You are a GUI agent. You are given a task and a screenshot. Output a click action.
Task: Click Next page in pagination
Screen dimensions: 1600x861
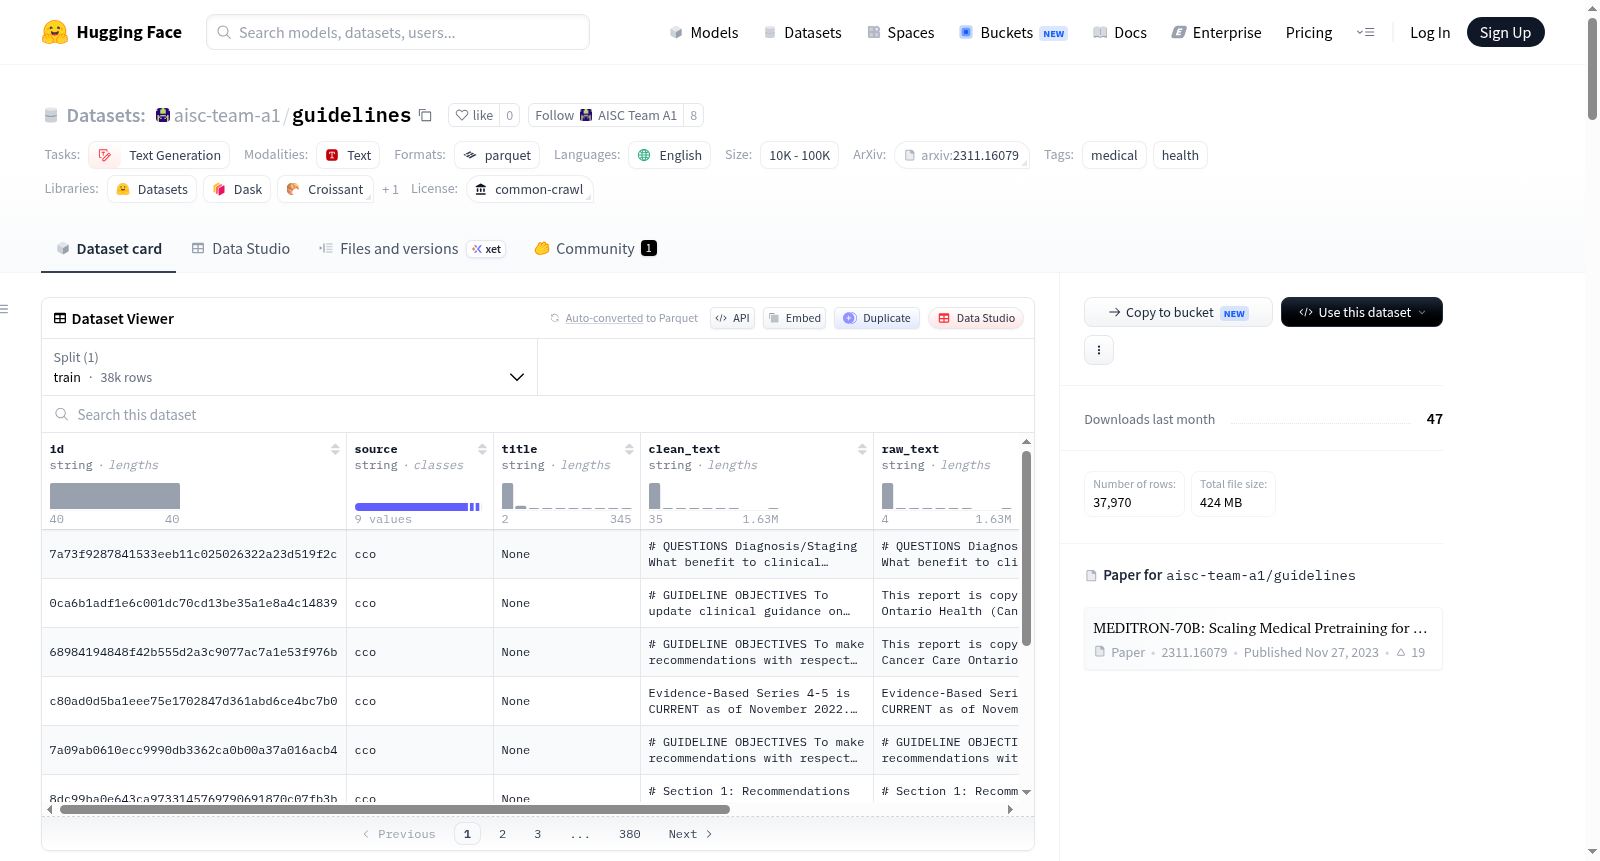[690, 834]
